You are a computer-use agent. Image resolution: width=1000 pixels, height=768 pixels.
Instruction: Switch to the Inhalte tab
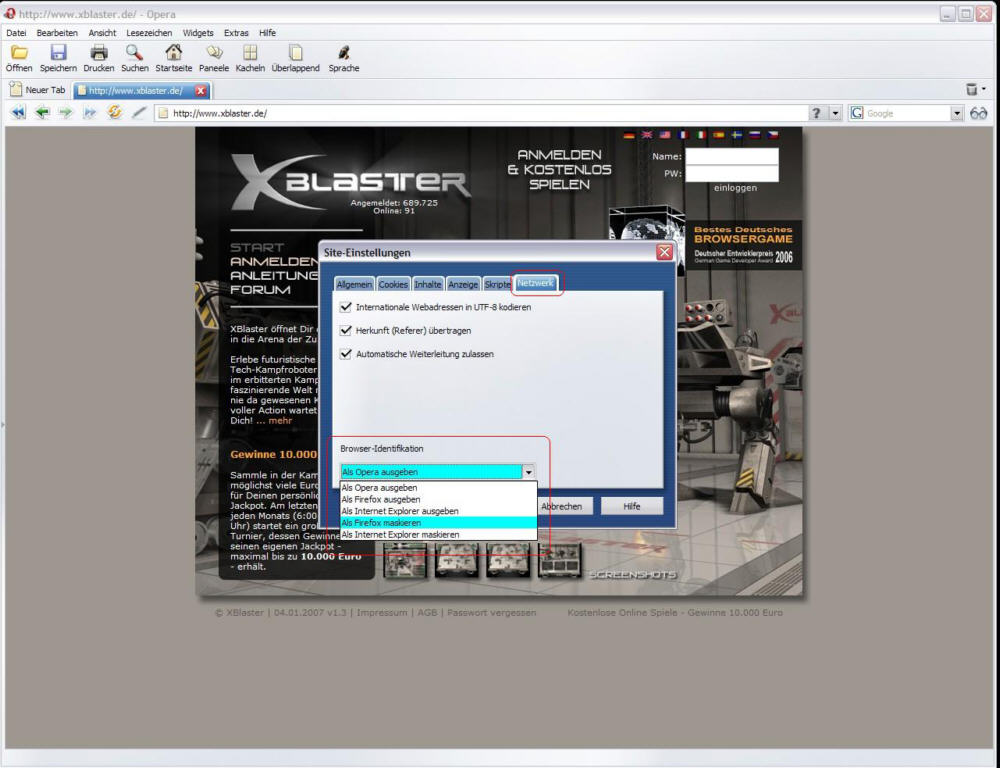[427, 284]
